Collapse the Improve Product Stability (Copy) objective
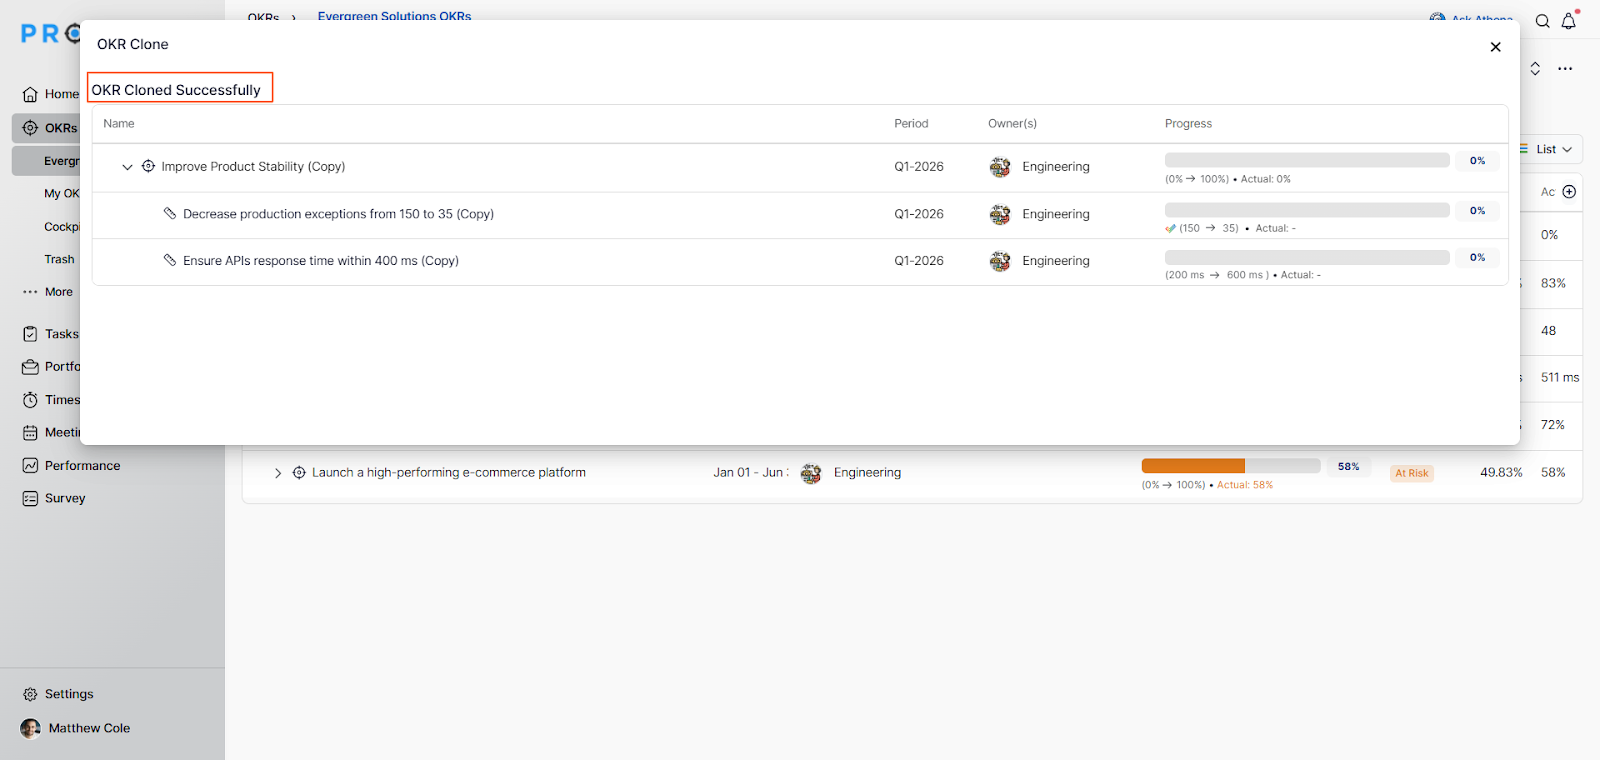Screen dimensions: 1600x760 pos(127,167)
